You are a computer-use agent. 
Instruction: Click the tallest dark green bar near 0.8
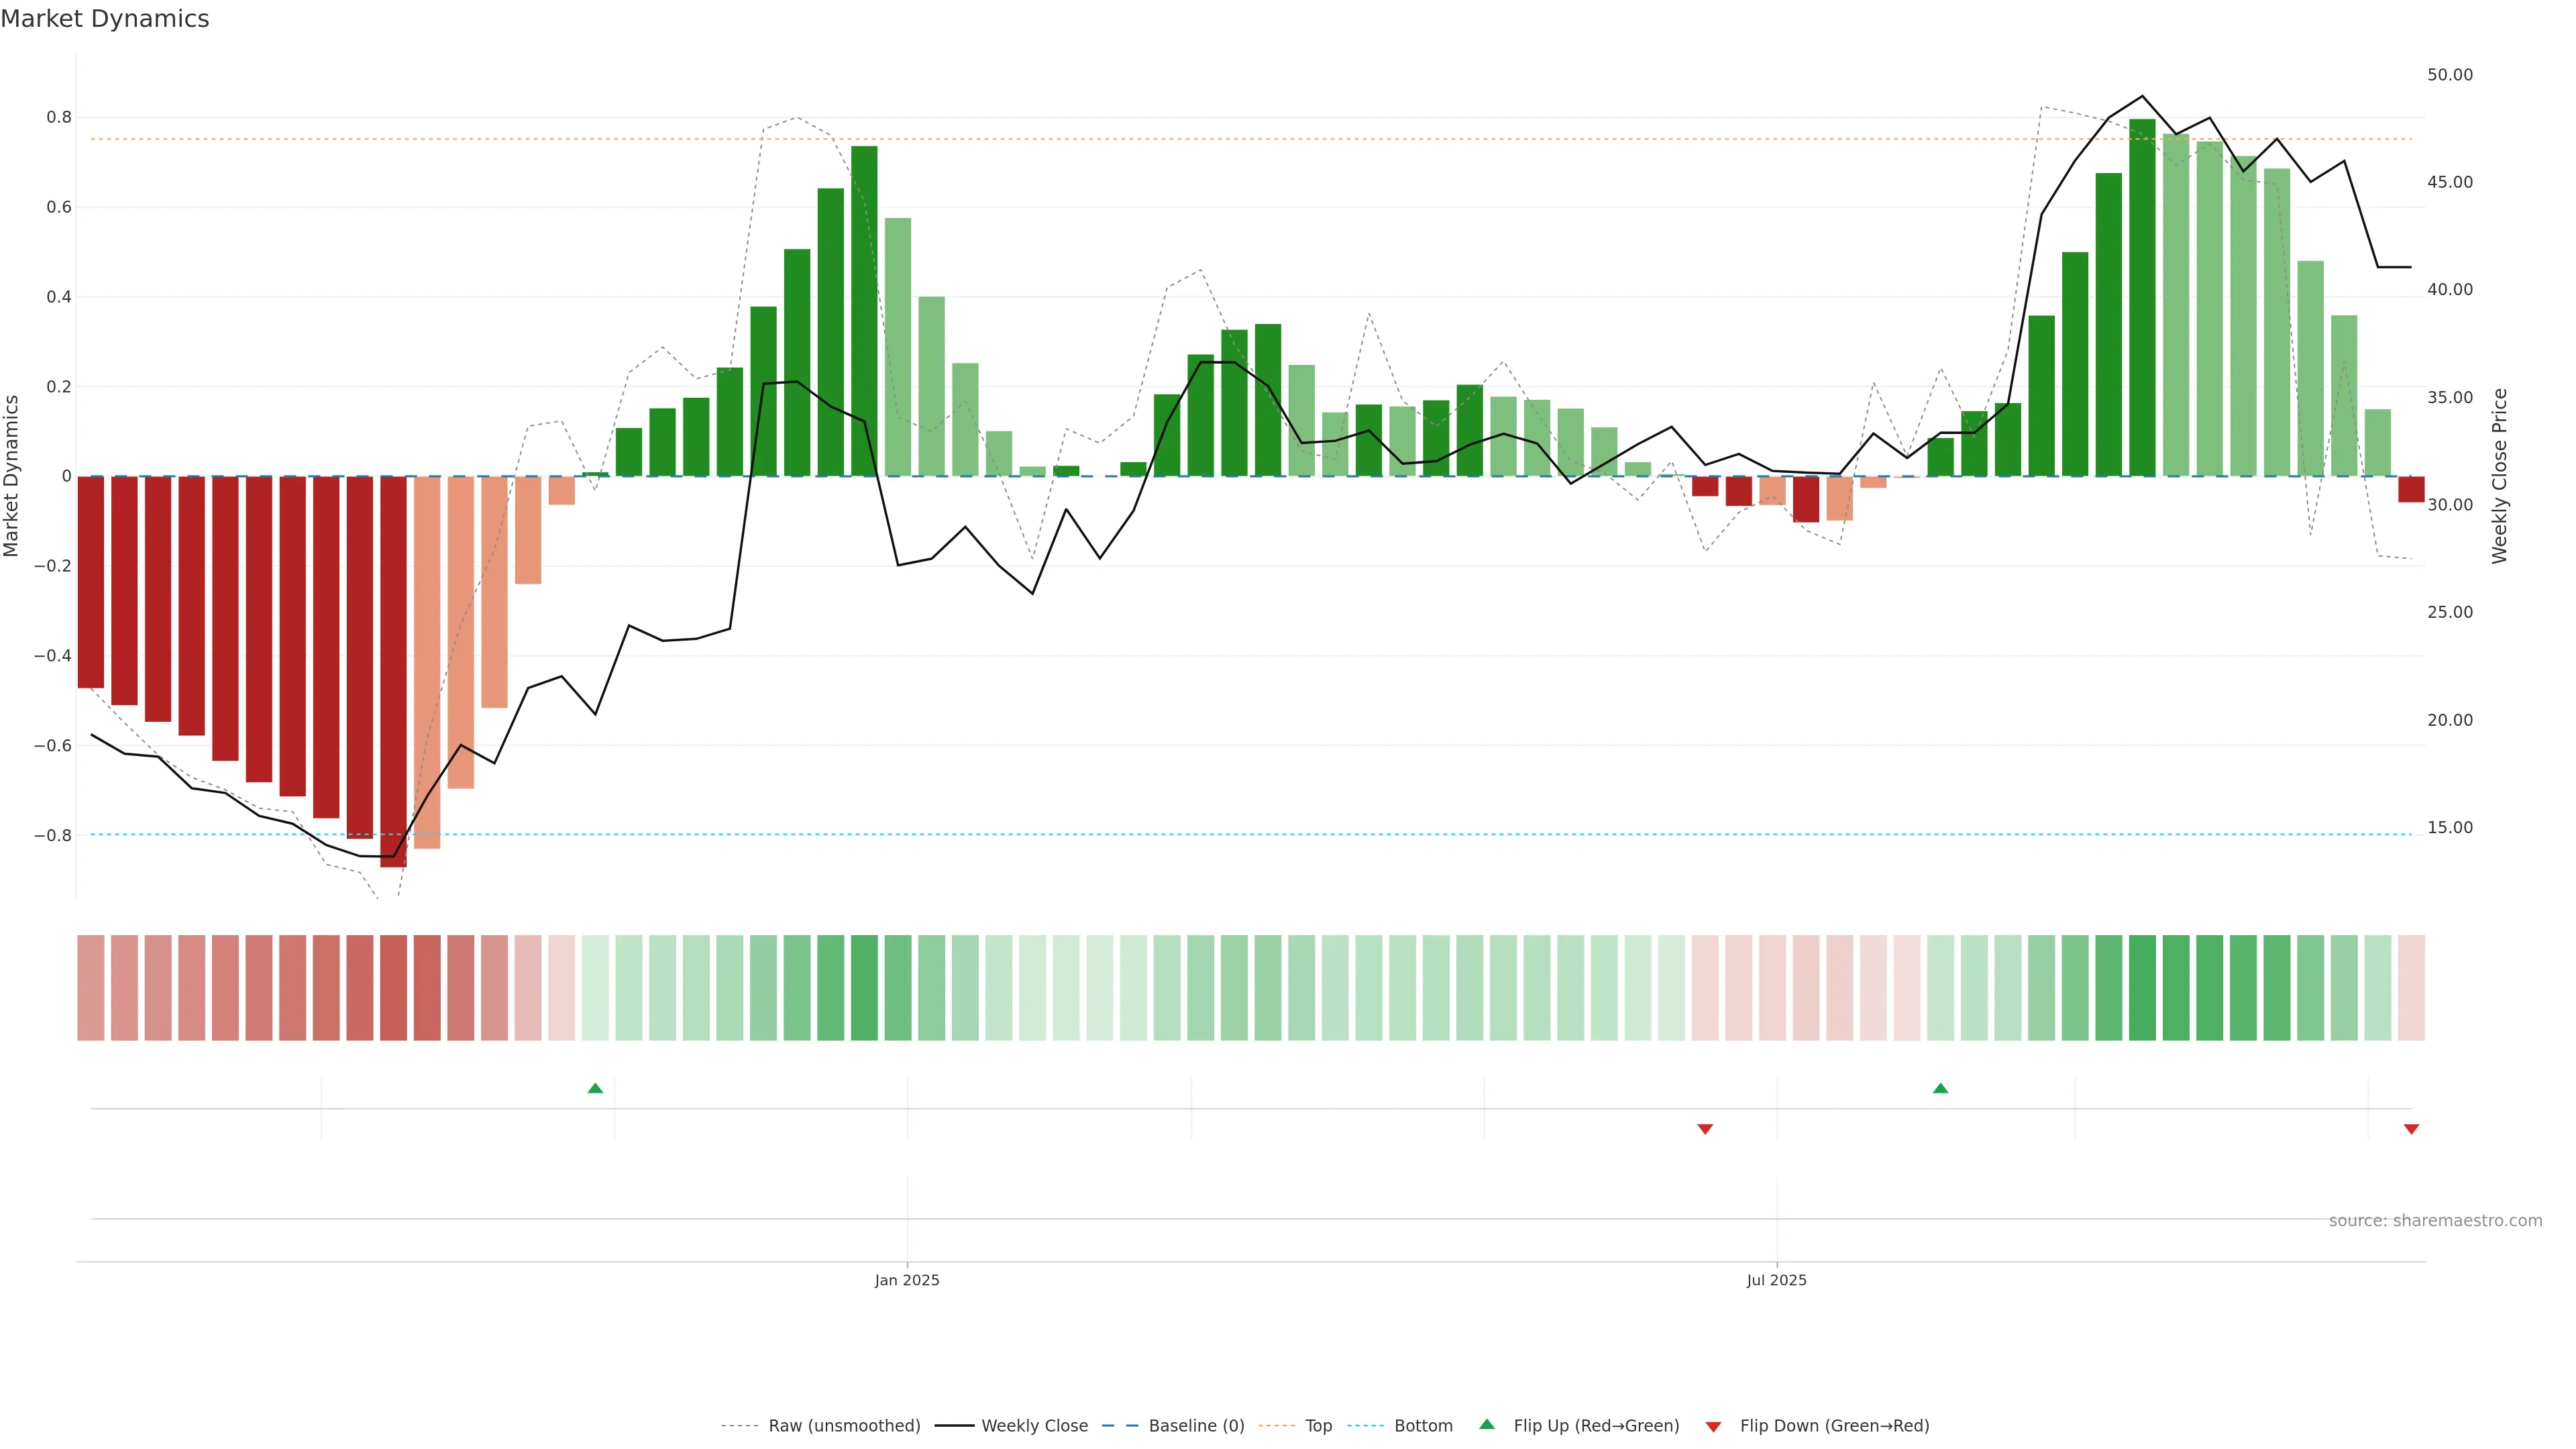(x=2142, y=300)
